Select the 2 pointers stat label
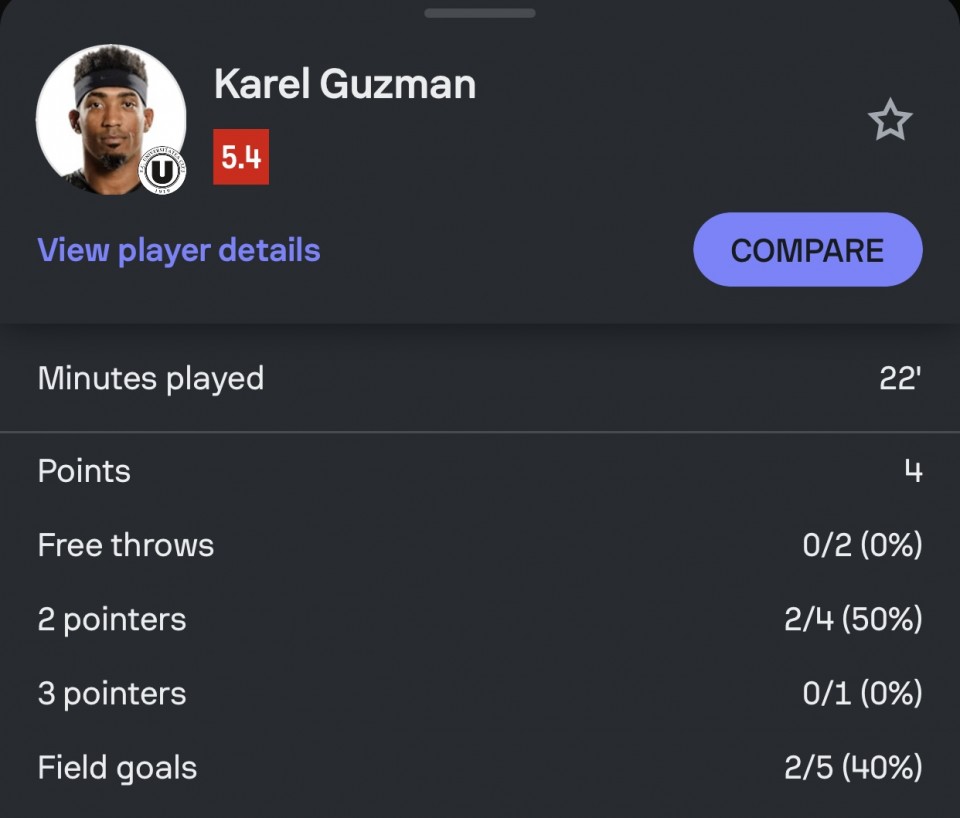The height and width of the screenshot is (818, 960). pos(112,619)
